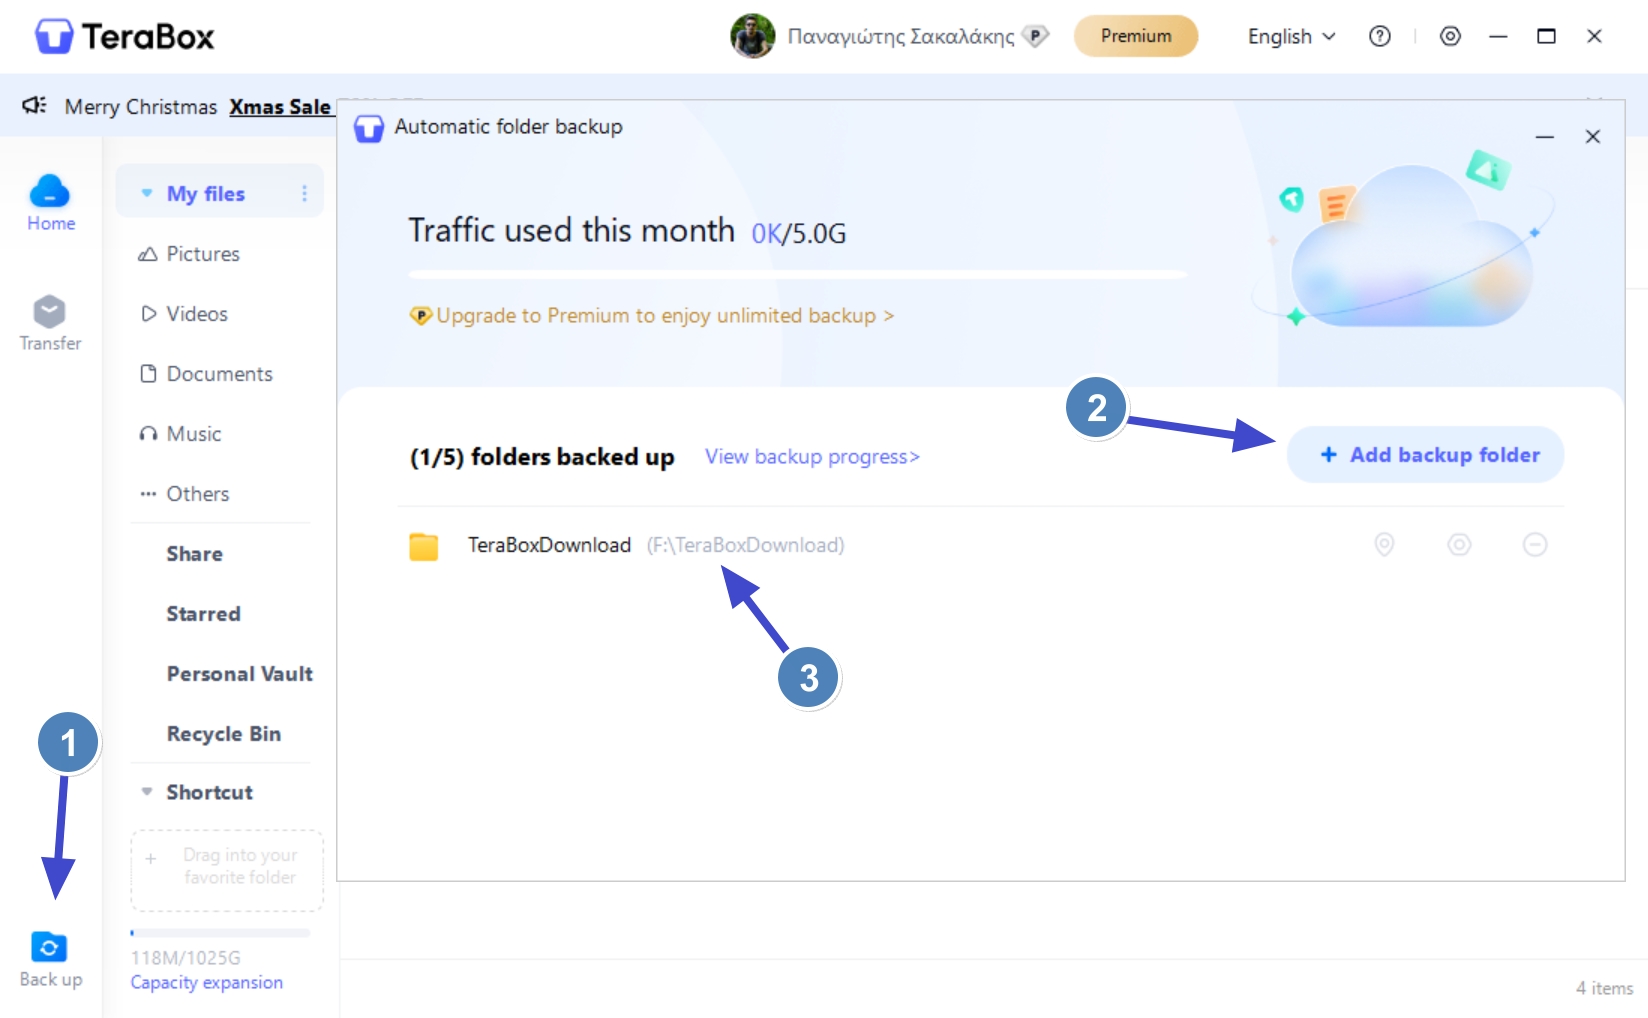Open My files more options menu
This screenshot has width=1648, height=1018.
[304, 193]
